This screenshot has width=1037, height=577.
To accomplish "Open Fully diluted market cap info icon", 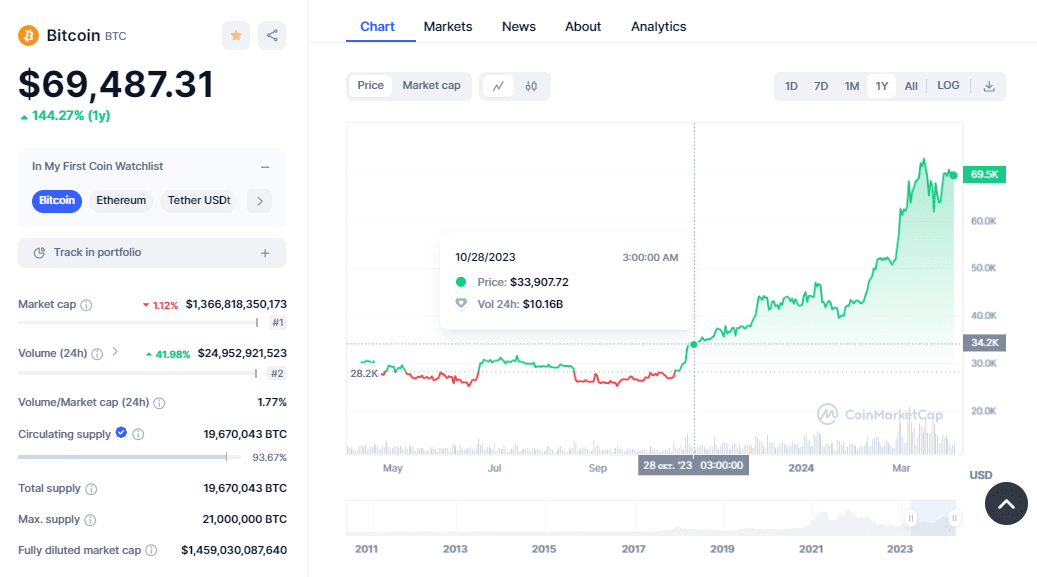I will pos(151,551).
